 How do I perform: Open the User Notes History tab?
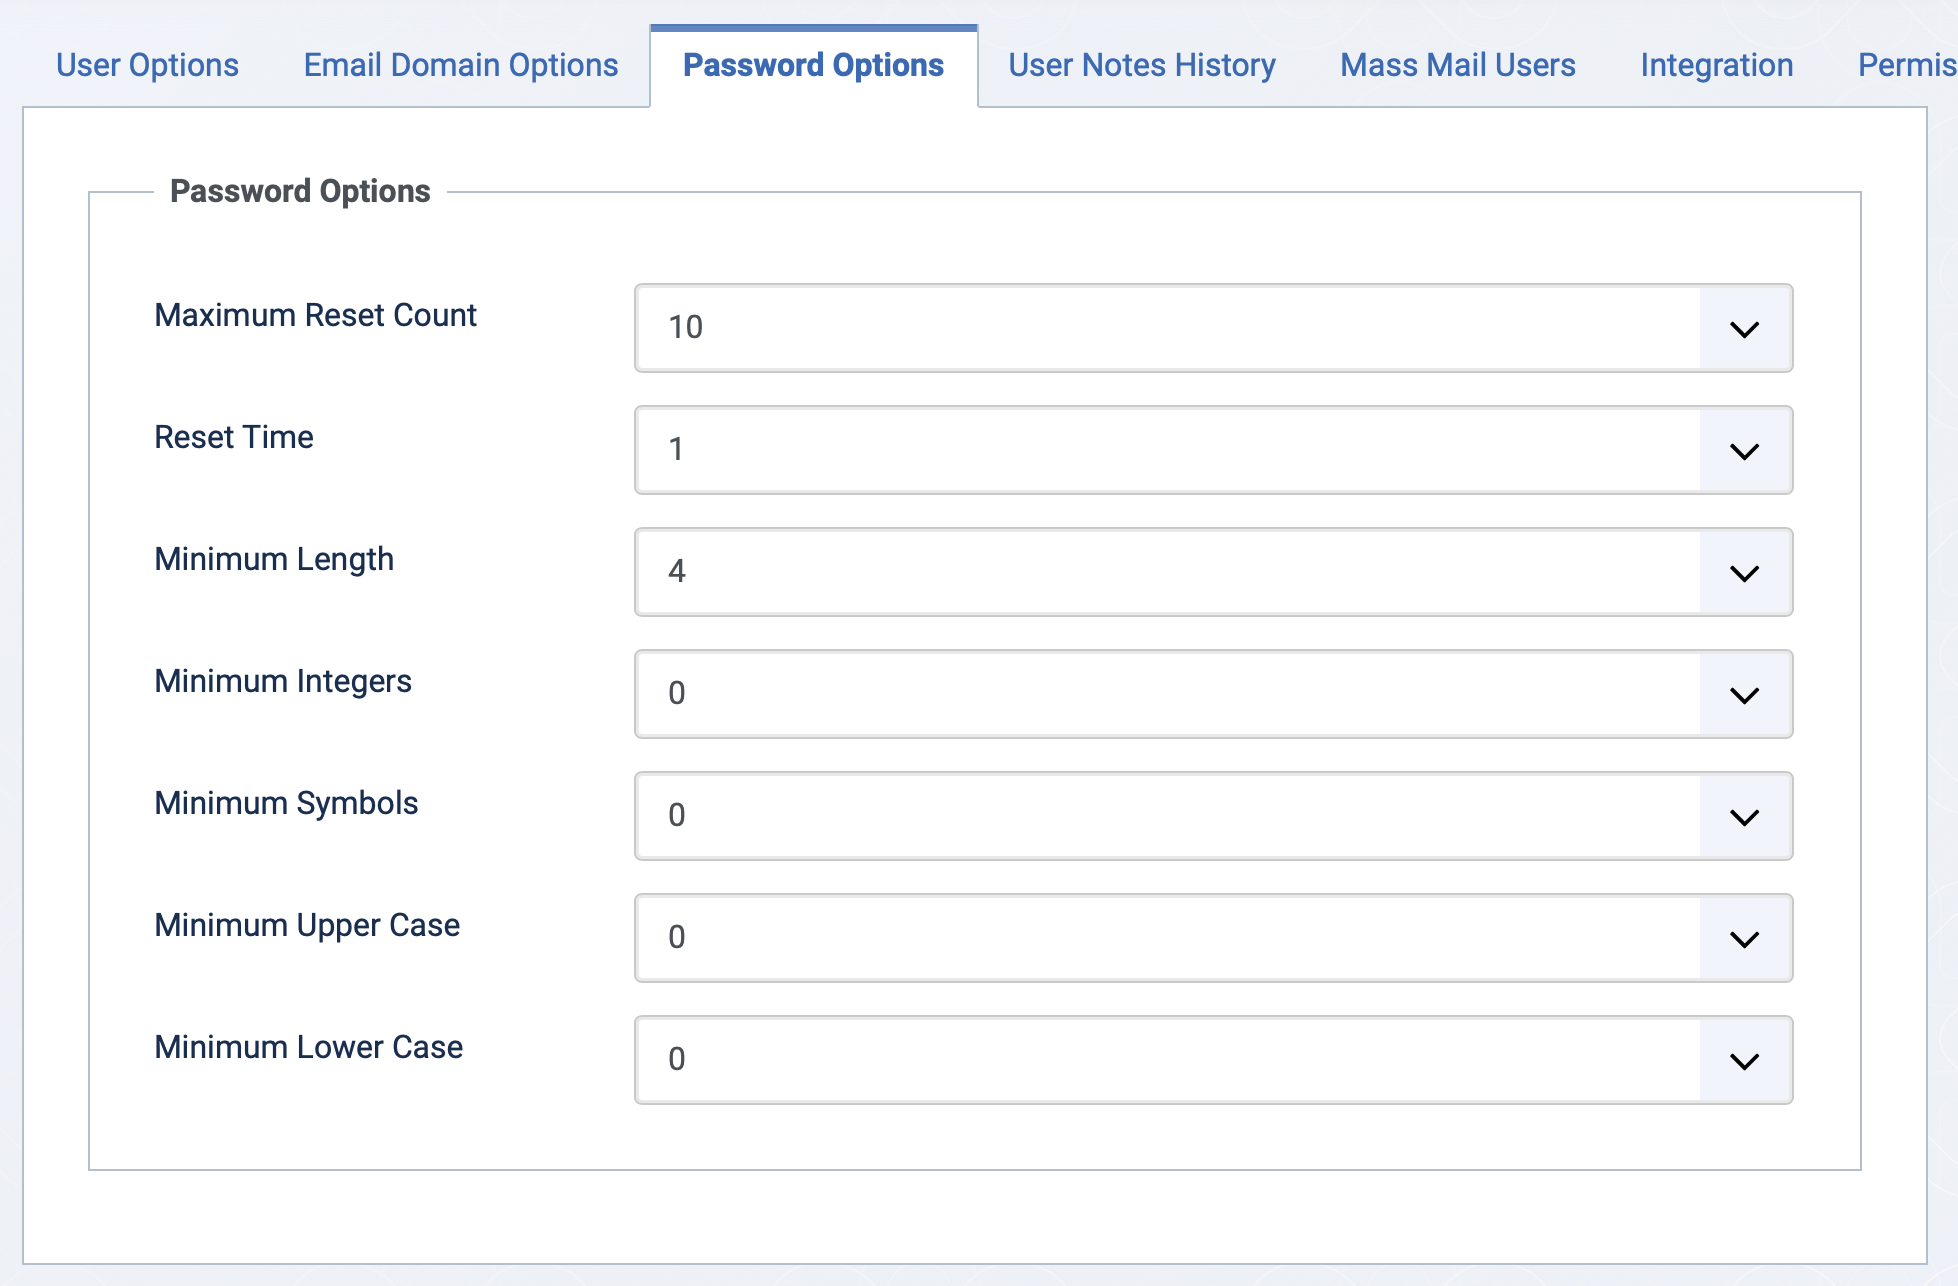(1141, 65)
